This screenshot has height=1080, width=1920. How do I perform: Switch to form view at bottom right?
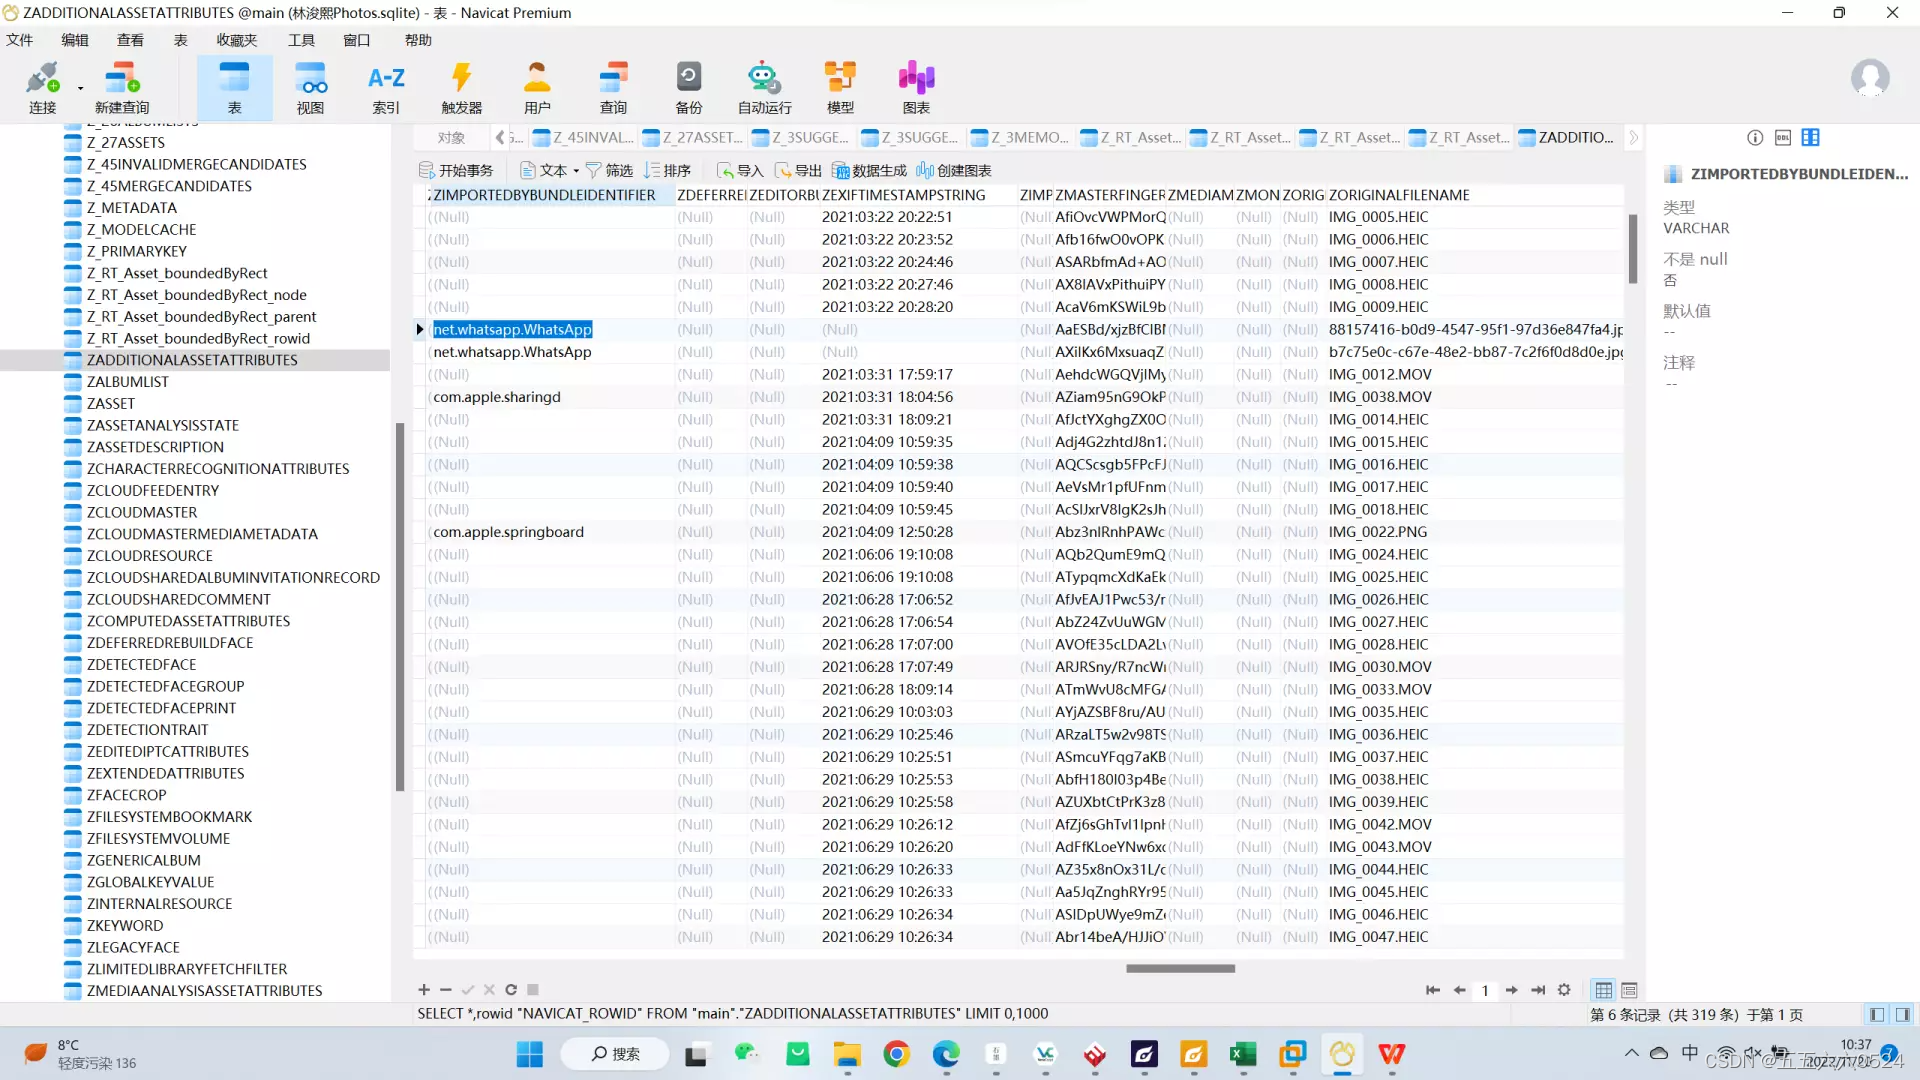click(1629, 990)
